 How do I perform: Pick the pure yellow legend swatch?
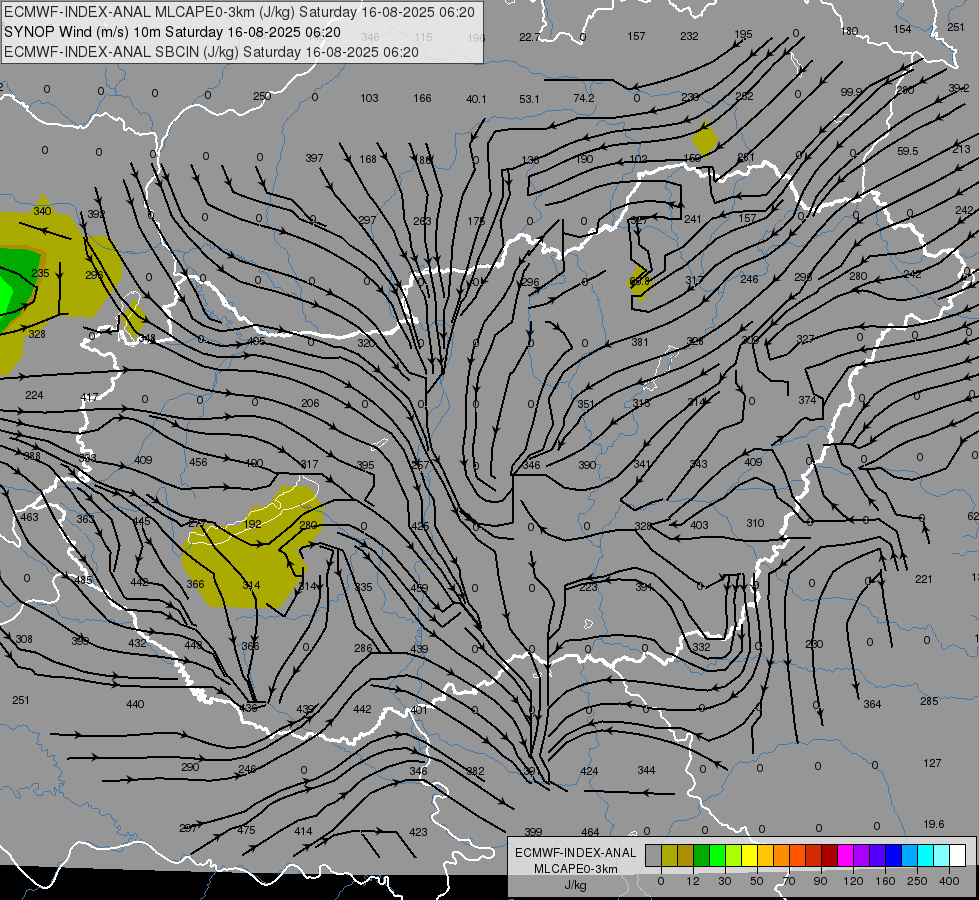click(749, 856)
